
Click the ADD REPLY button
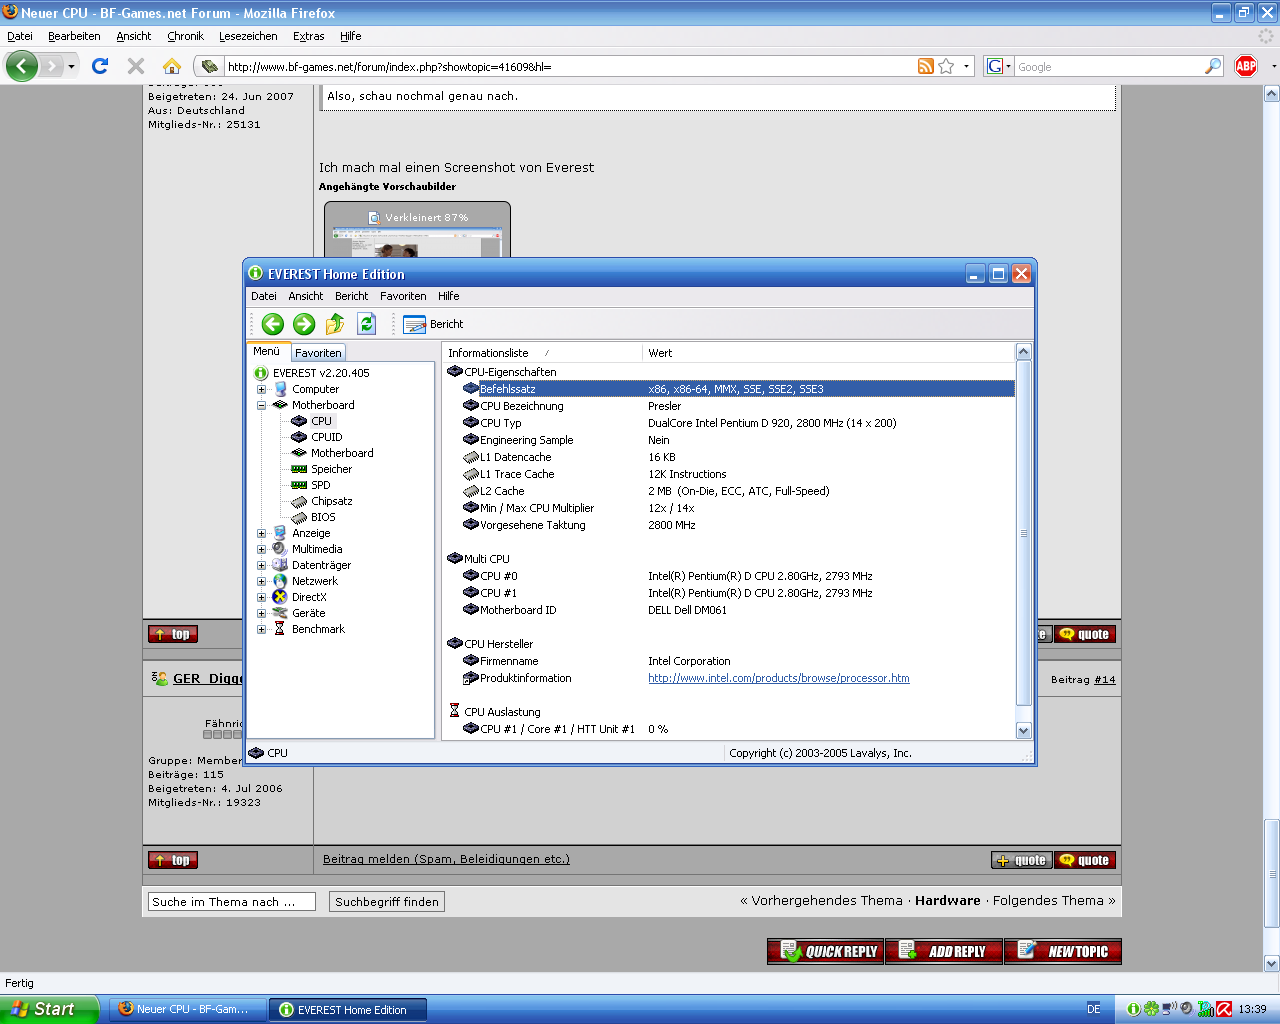(944, 951)
